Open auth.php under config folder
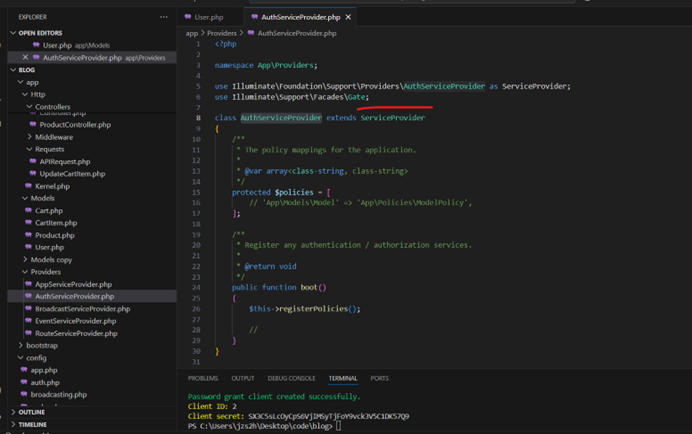 [x=45, y=382]
